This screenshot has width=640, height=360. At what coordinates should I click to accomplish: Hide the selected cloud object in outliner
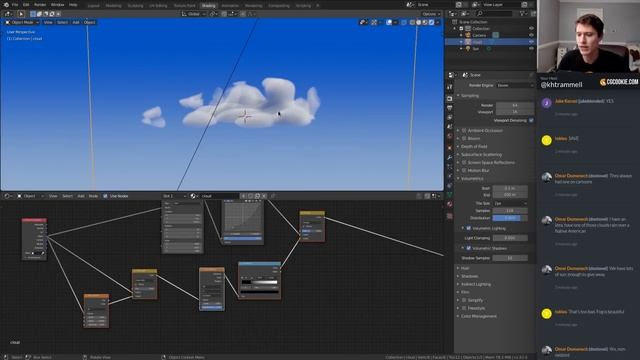(x=531, y=42)
